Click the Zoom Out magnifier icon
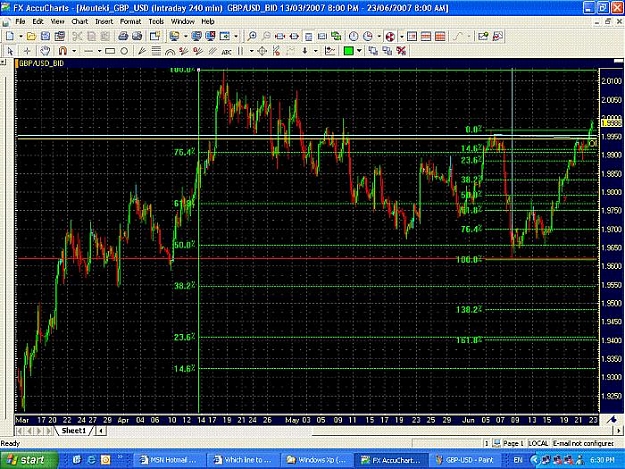The image size is (625, 469). coord(266,36)
